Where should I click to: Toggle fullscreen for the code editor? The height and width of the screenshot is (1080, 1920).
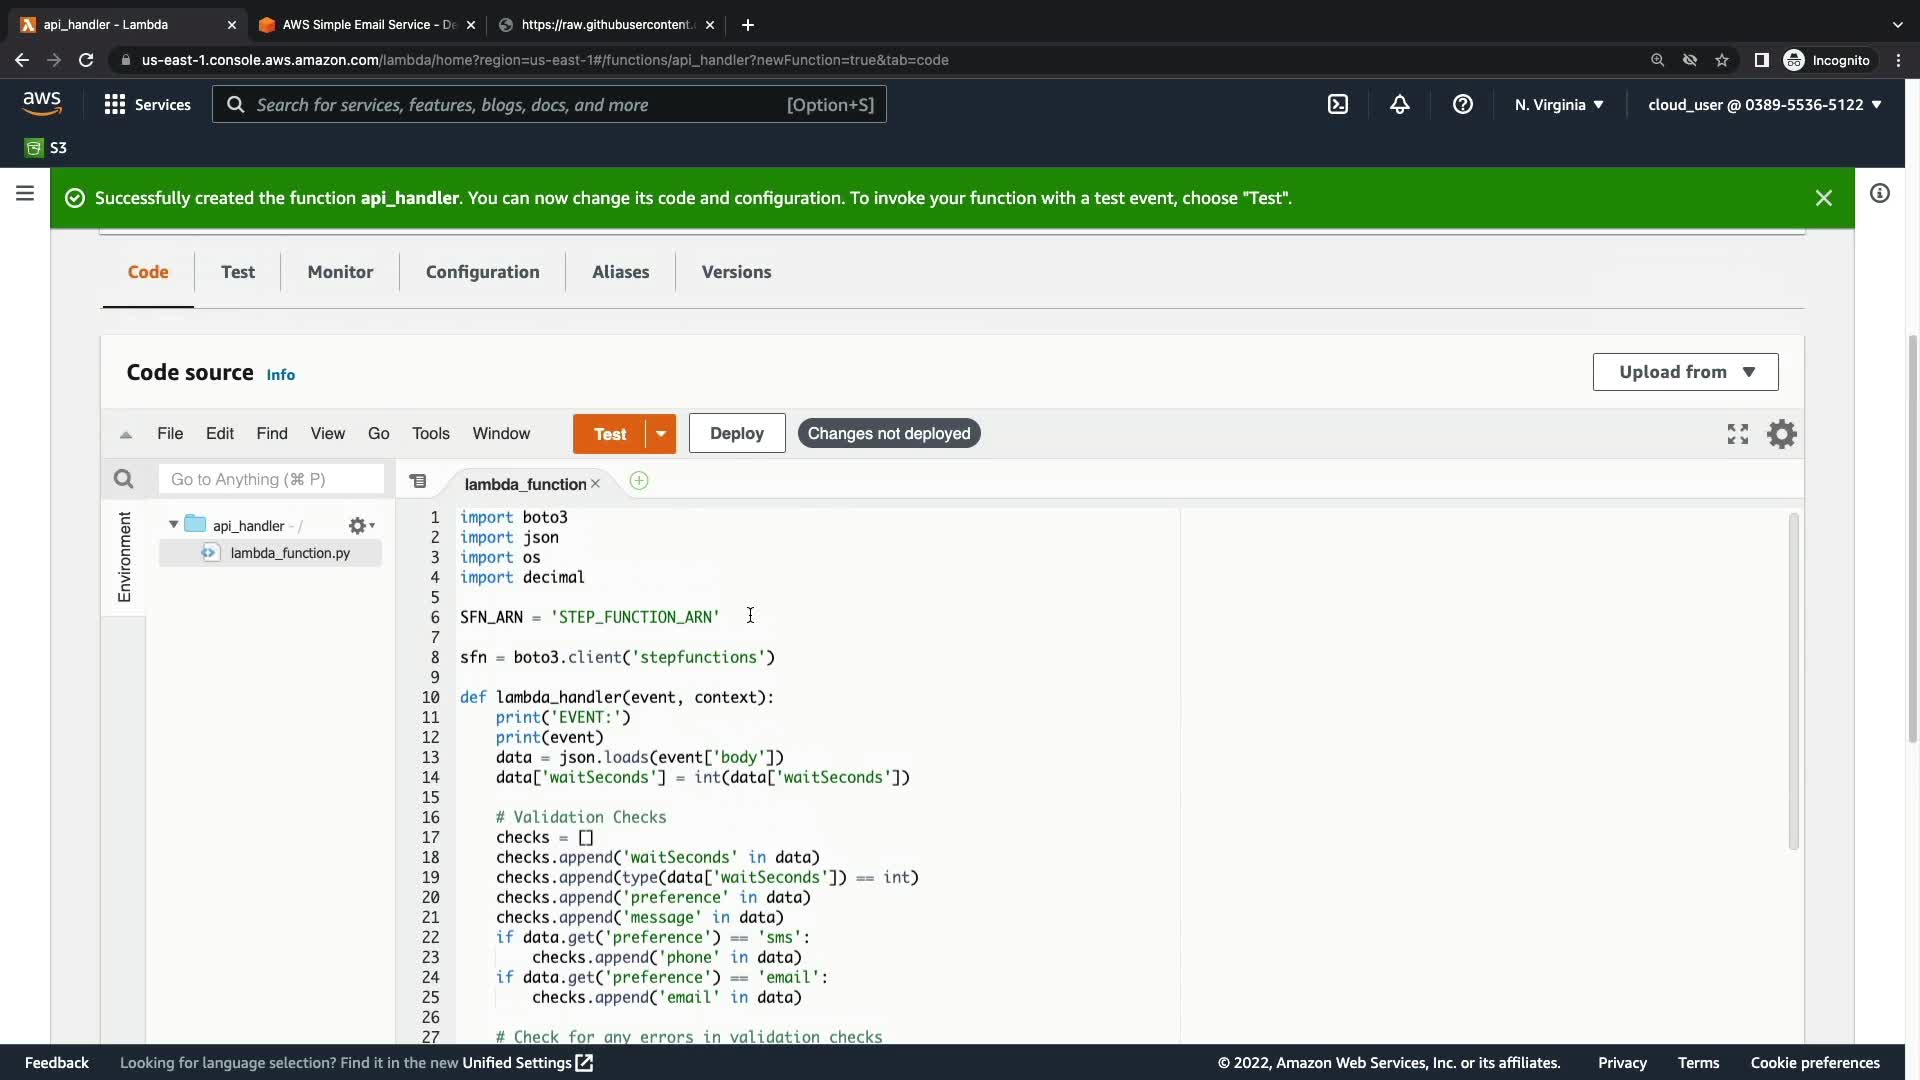1738,434
